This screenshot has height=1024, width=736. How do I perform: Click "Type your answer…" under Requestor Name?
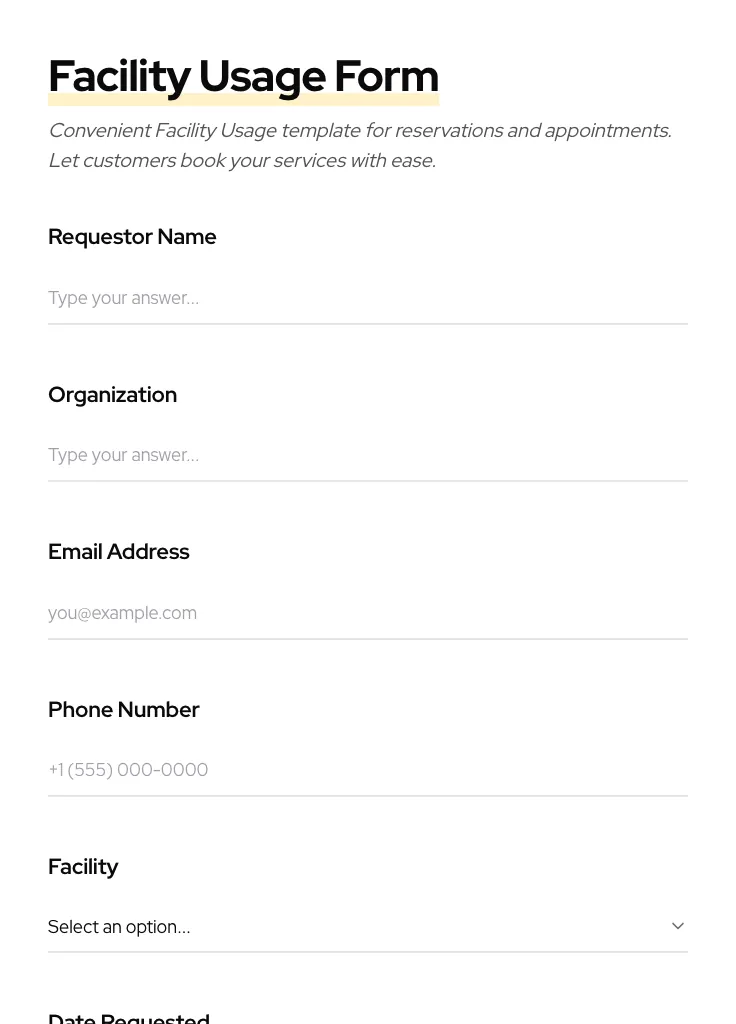123,298
